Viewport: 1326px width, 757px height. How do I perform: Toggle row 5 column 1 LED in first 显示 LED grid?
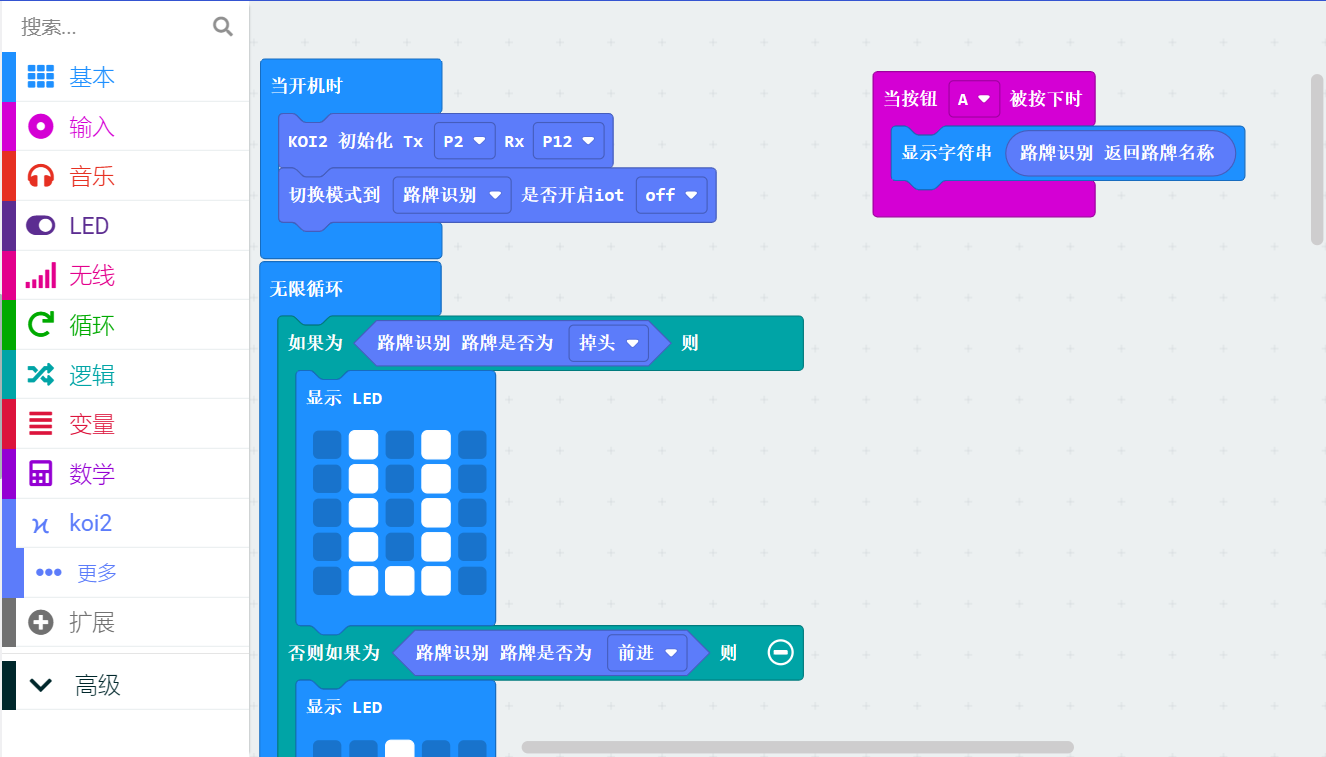click(x=327, y=581)
